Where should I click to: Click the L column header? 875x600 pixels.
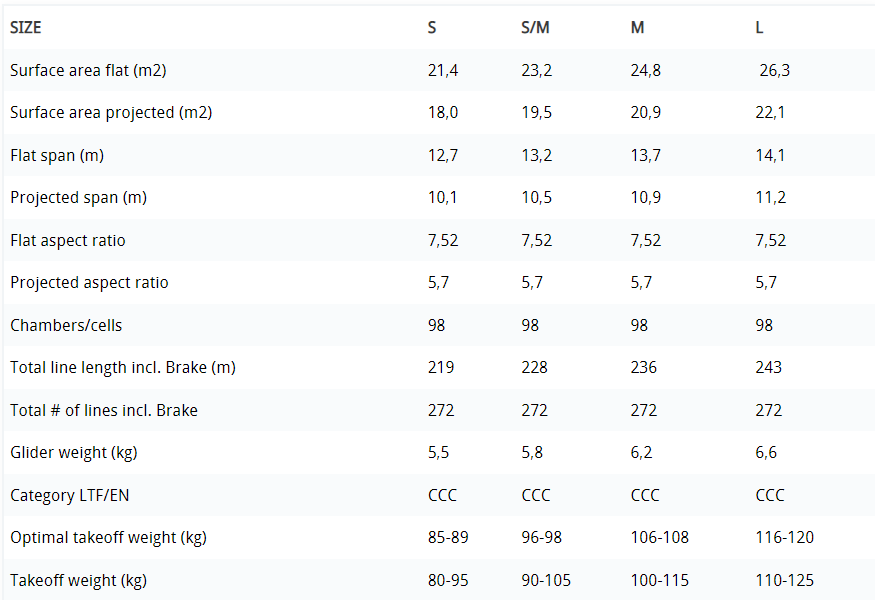[x=760, y=28]
